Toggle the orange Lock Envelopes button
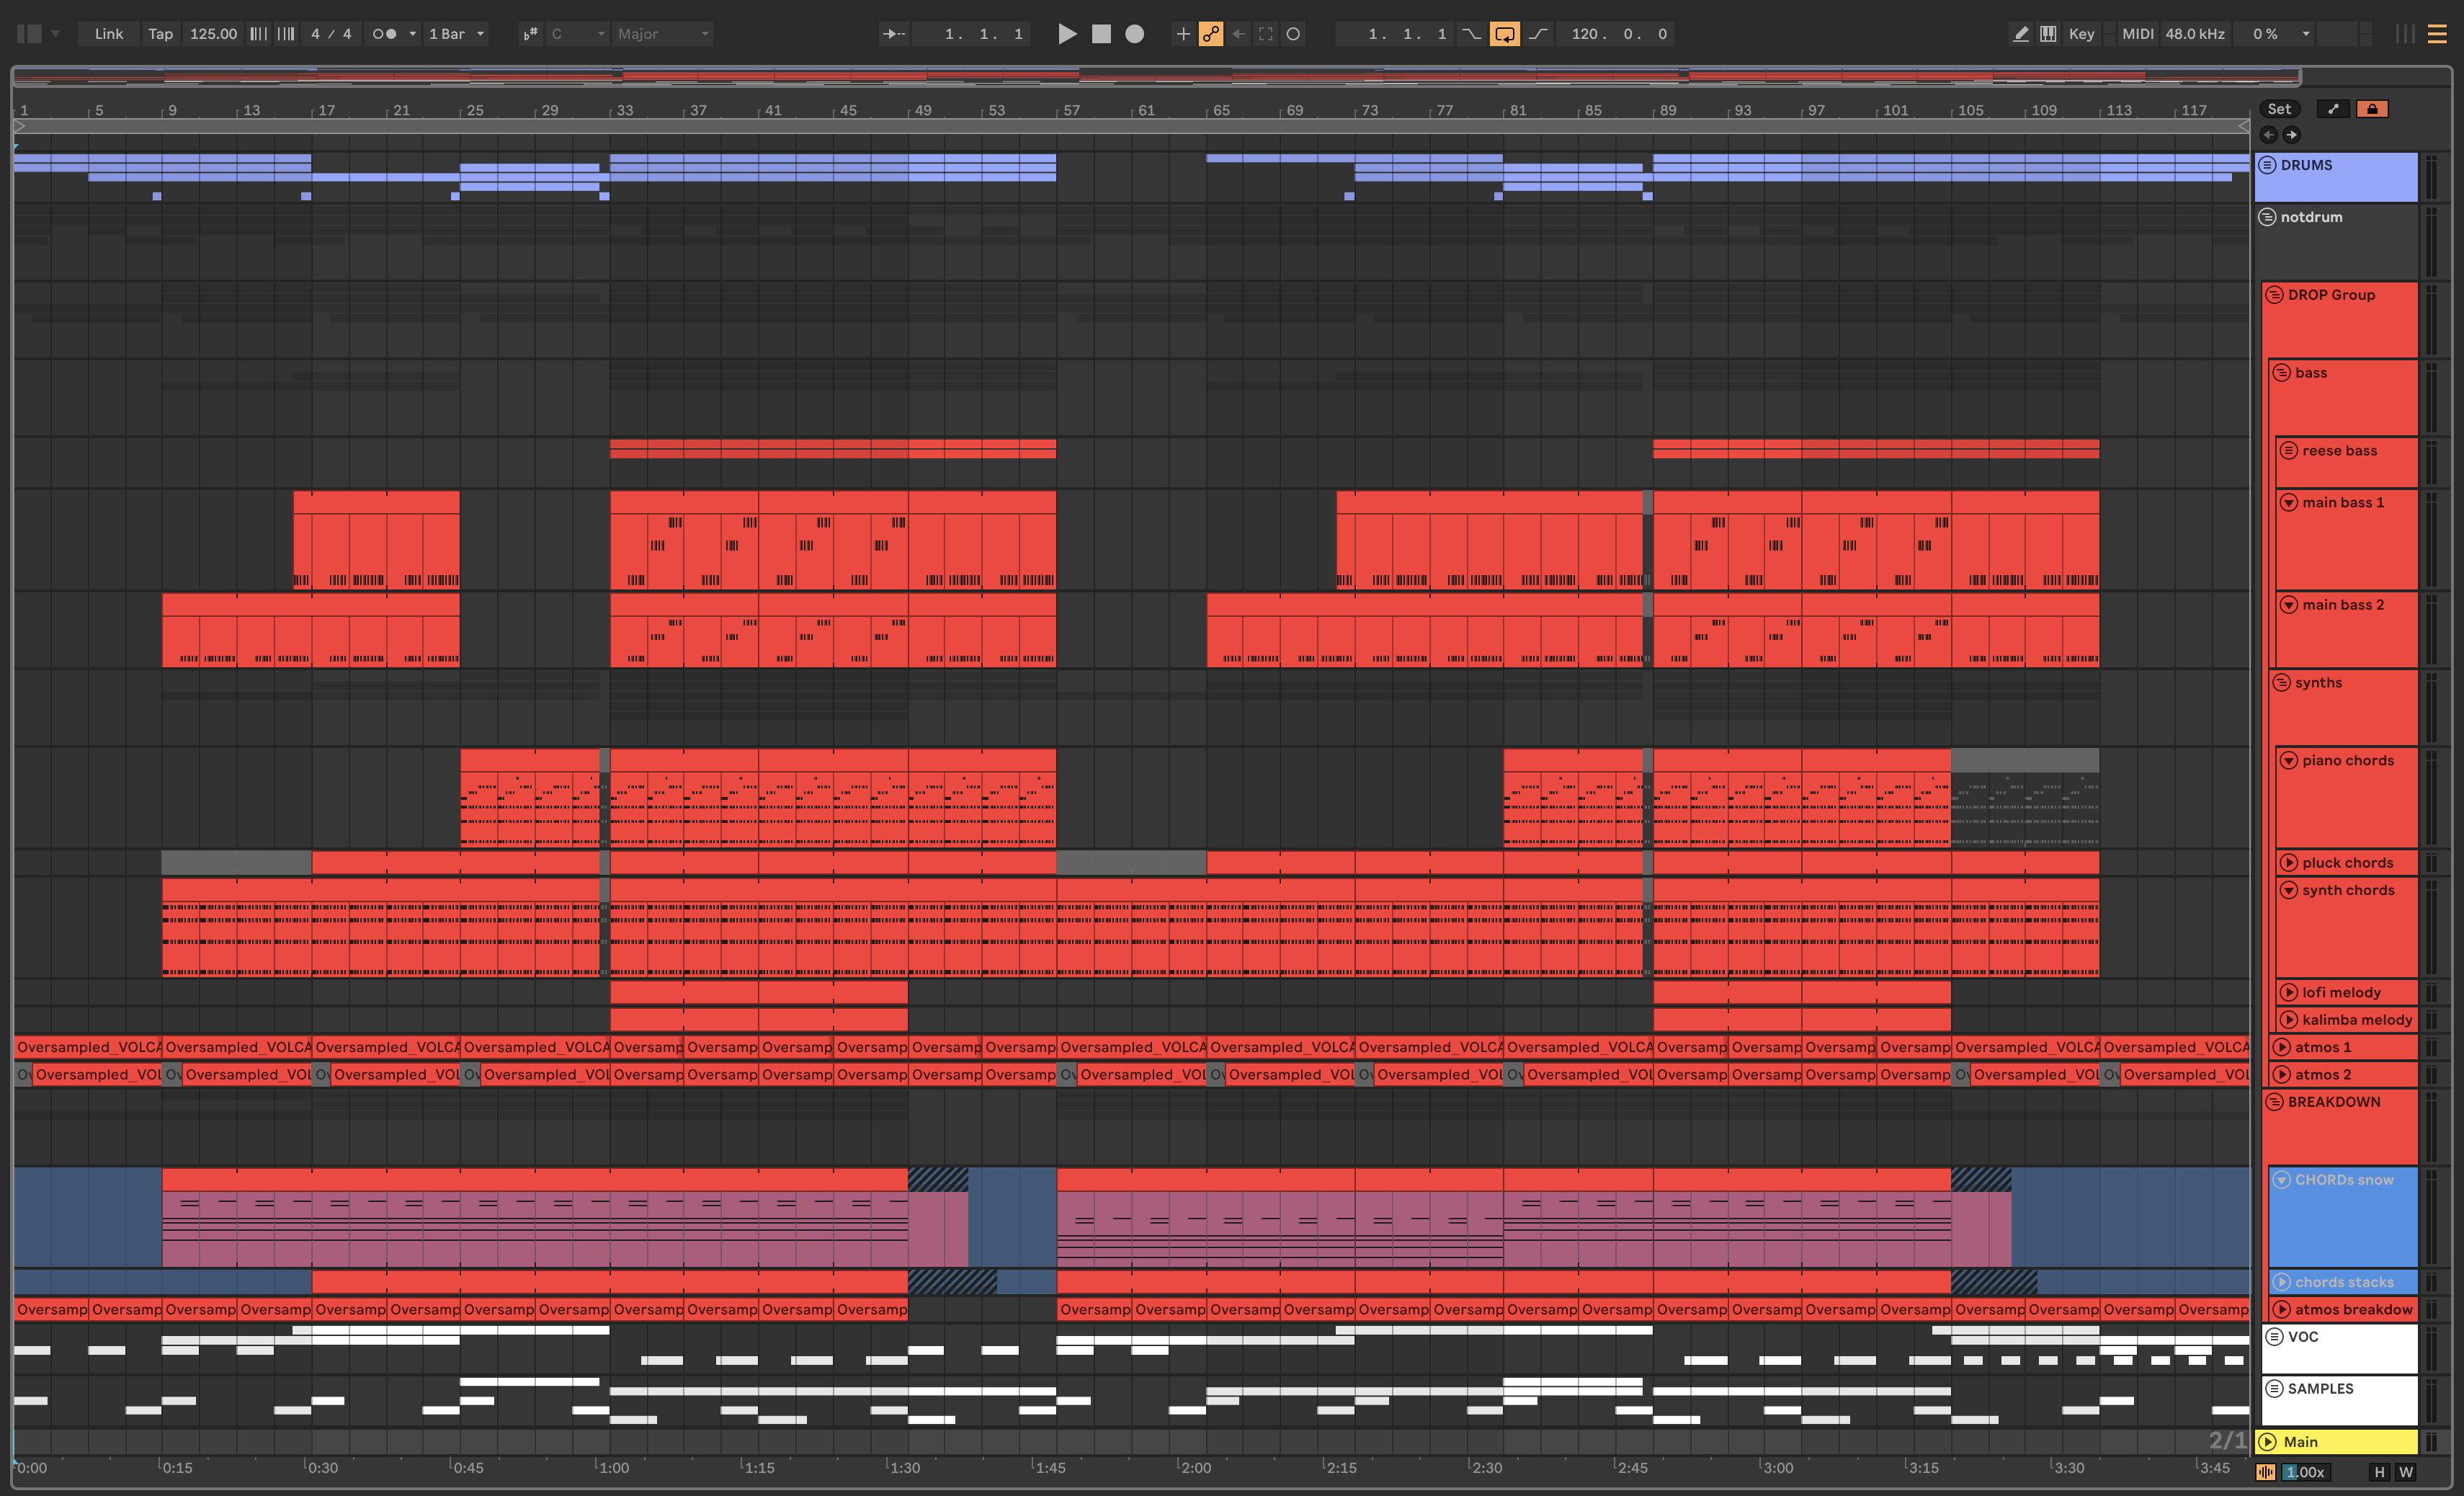 [2372, 109]
